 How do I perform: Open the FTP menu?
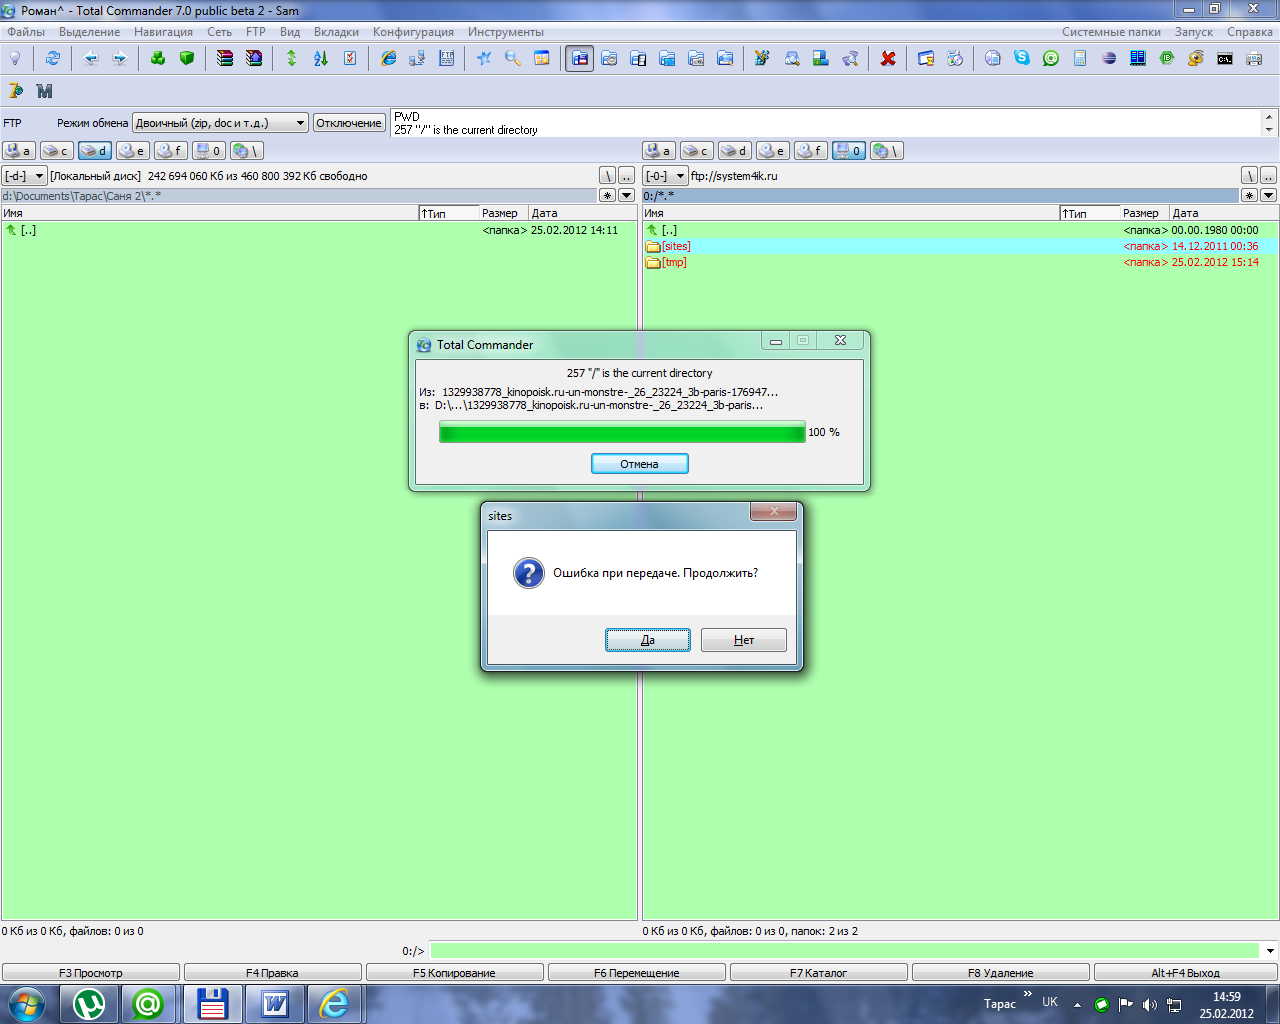click(x=256, y=32)
